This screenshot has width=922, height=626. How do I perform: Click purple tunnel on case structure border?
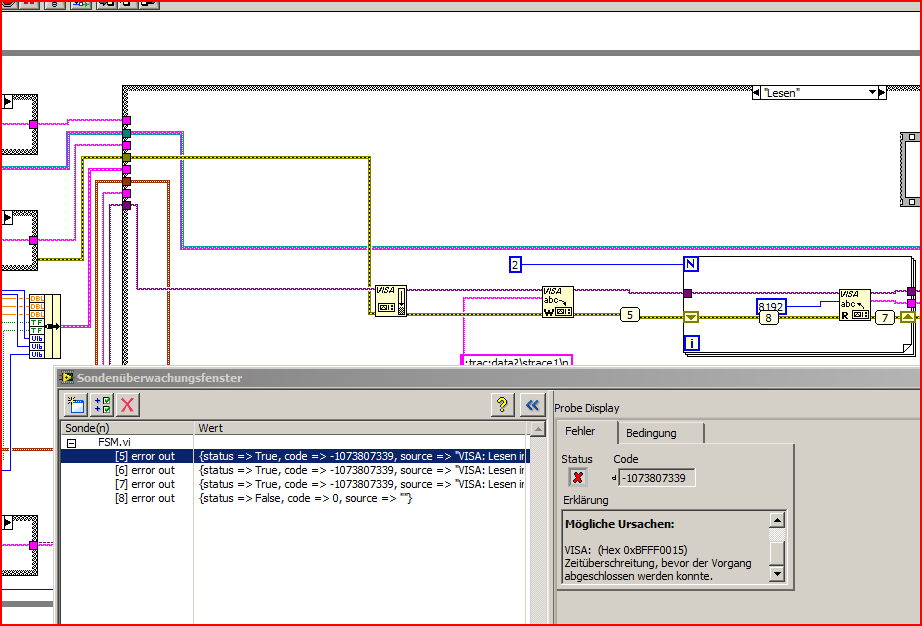click(126, 205)
